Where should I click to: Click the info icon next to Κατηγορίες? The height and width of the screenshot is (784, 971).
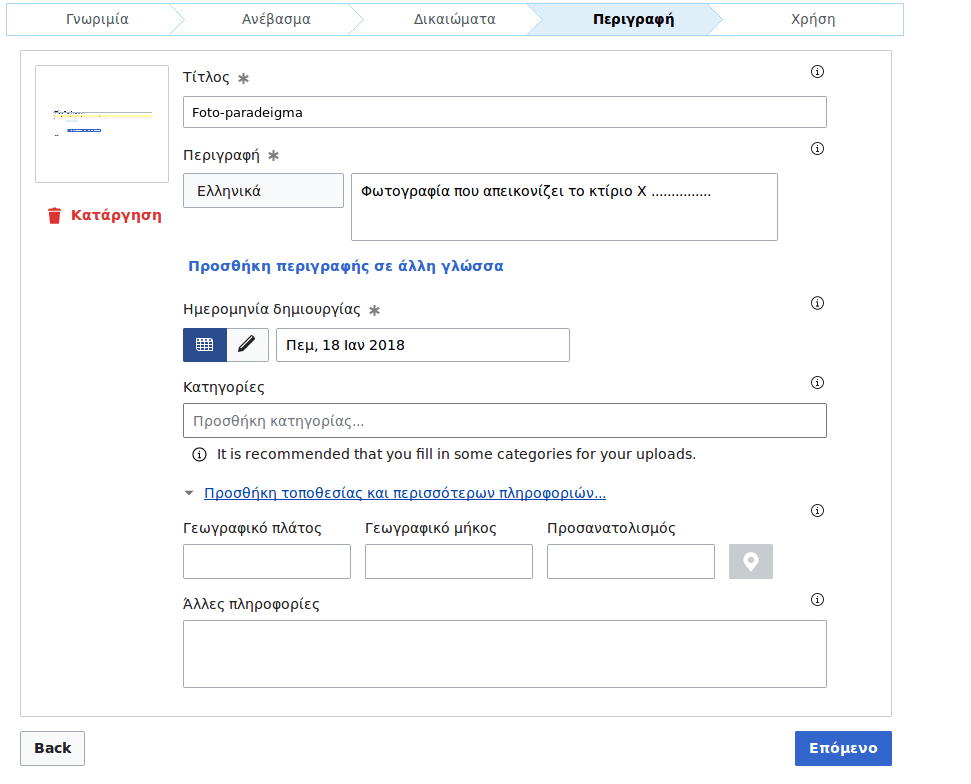coord(817,383)
